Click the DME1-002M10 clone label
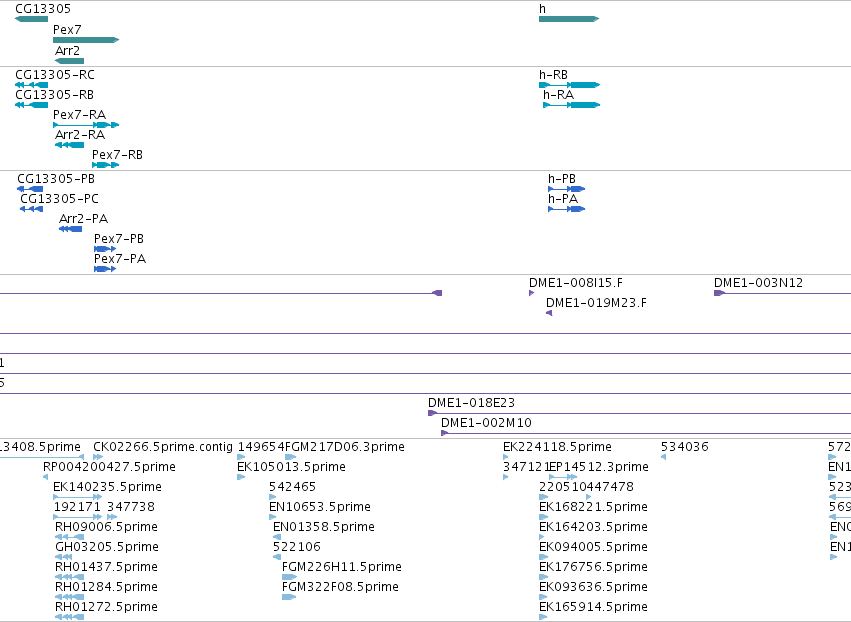The height and width of the screenshot is (622, 851). 486,423
